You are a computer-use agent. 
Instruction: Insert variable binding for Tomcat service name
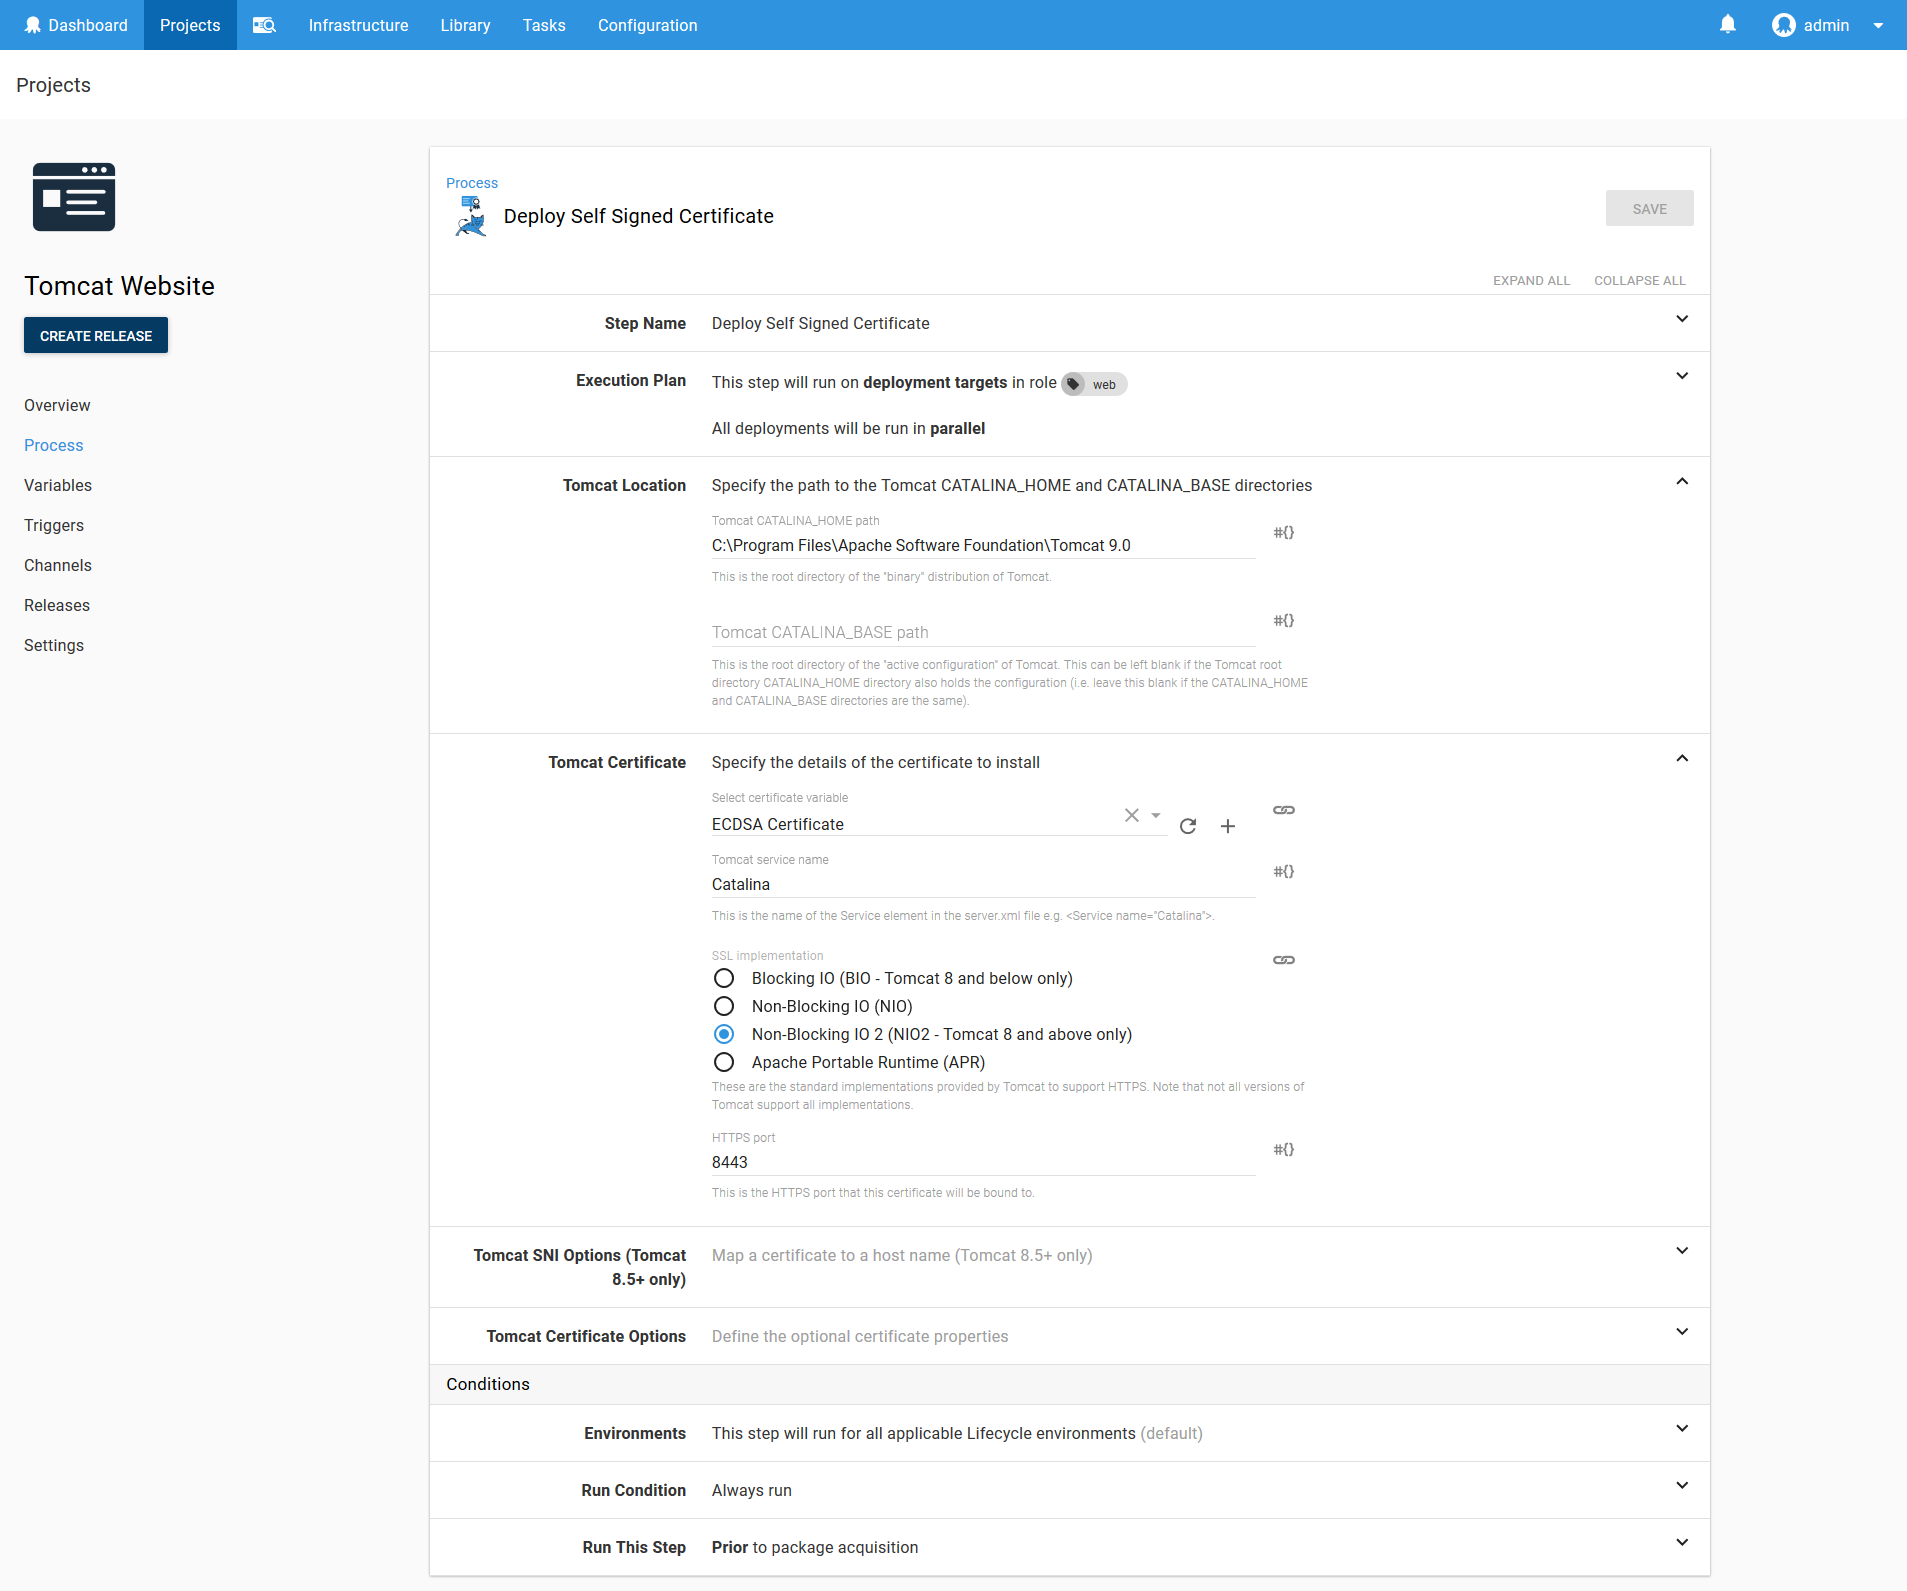(x=1284, y=872)
